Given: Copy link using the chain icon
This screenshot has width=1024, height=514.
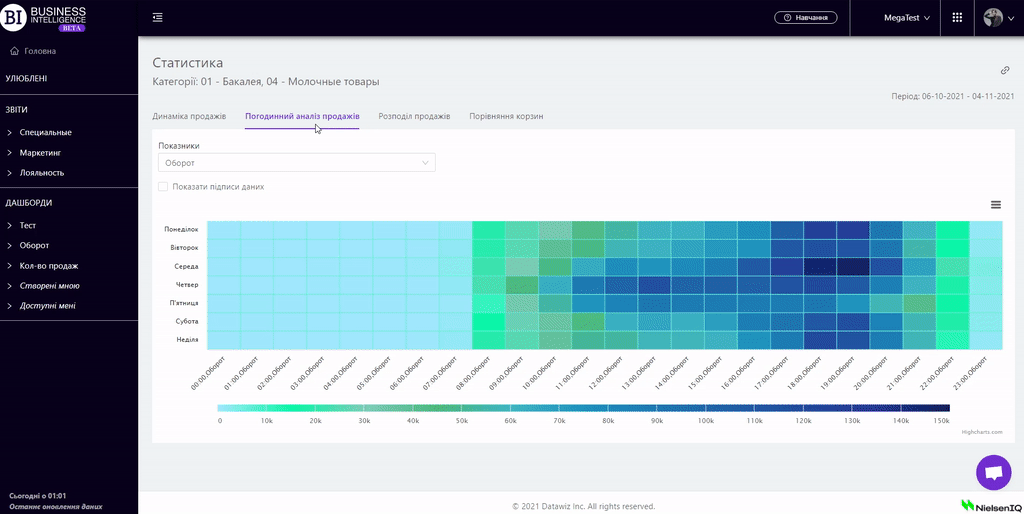Looking at the screenshot, I should point(1005,70).
